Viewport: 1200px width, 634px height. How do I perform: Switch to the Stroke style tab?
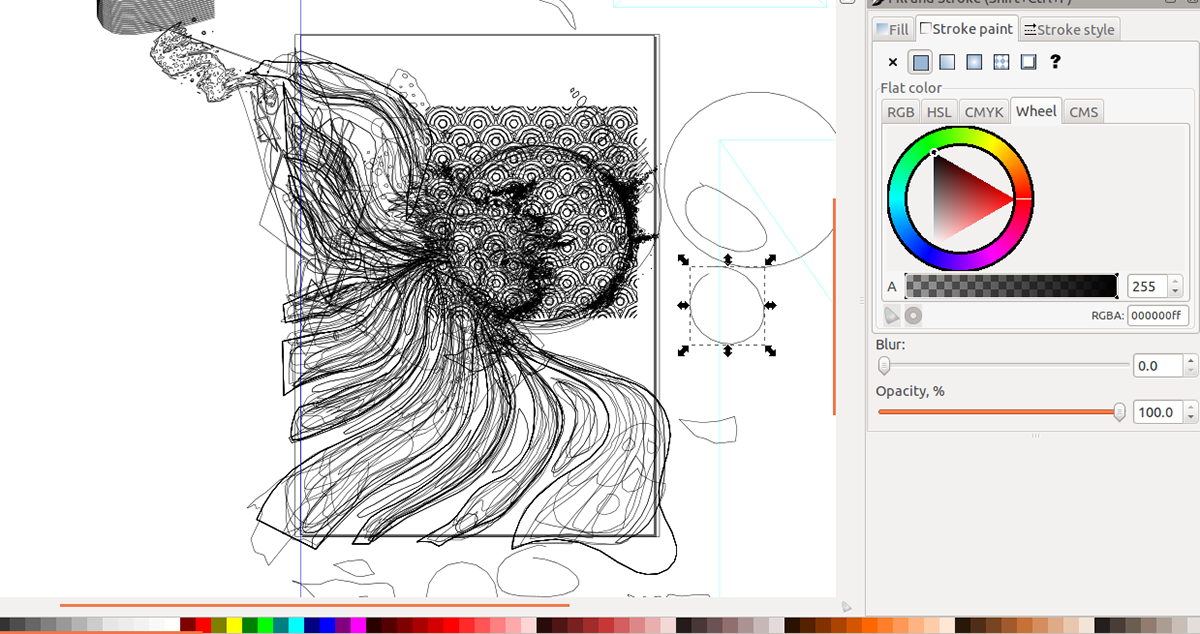pos(1069,29)
